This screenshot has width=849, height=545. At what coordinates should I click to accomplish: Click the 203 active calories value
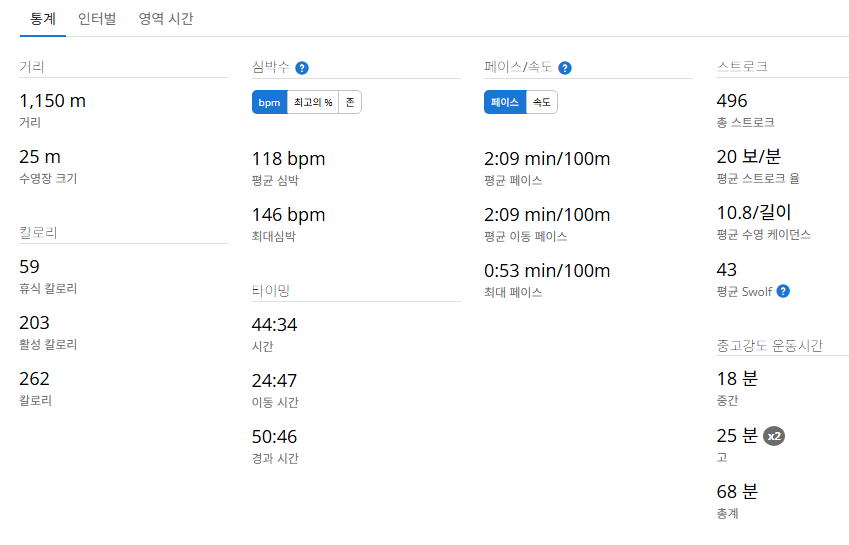point(34,323)
